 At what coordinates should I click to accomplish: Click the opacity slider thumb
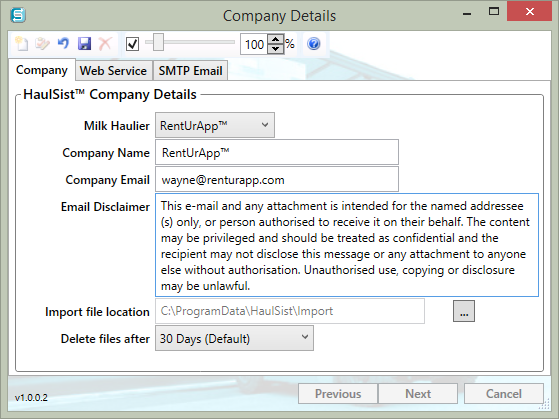[x=159, y=43]
